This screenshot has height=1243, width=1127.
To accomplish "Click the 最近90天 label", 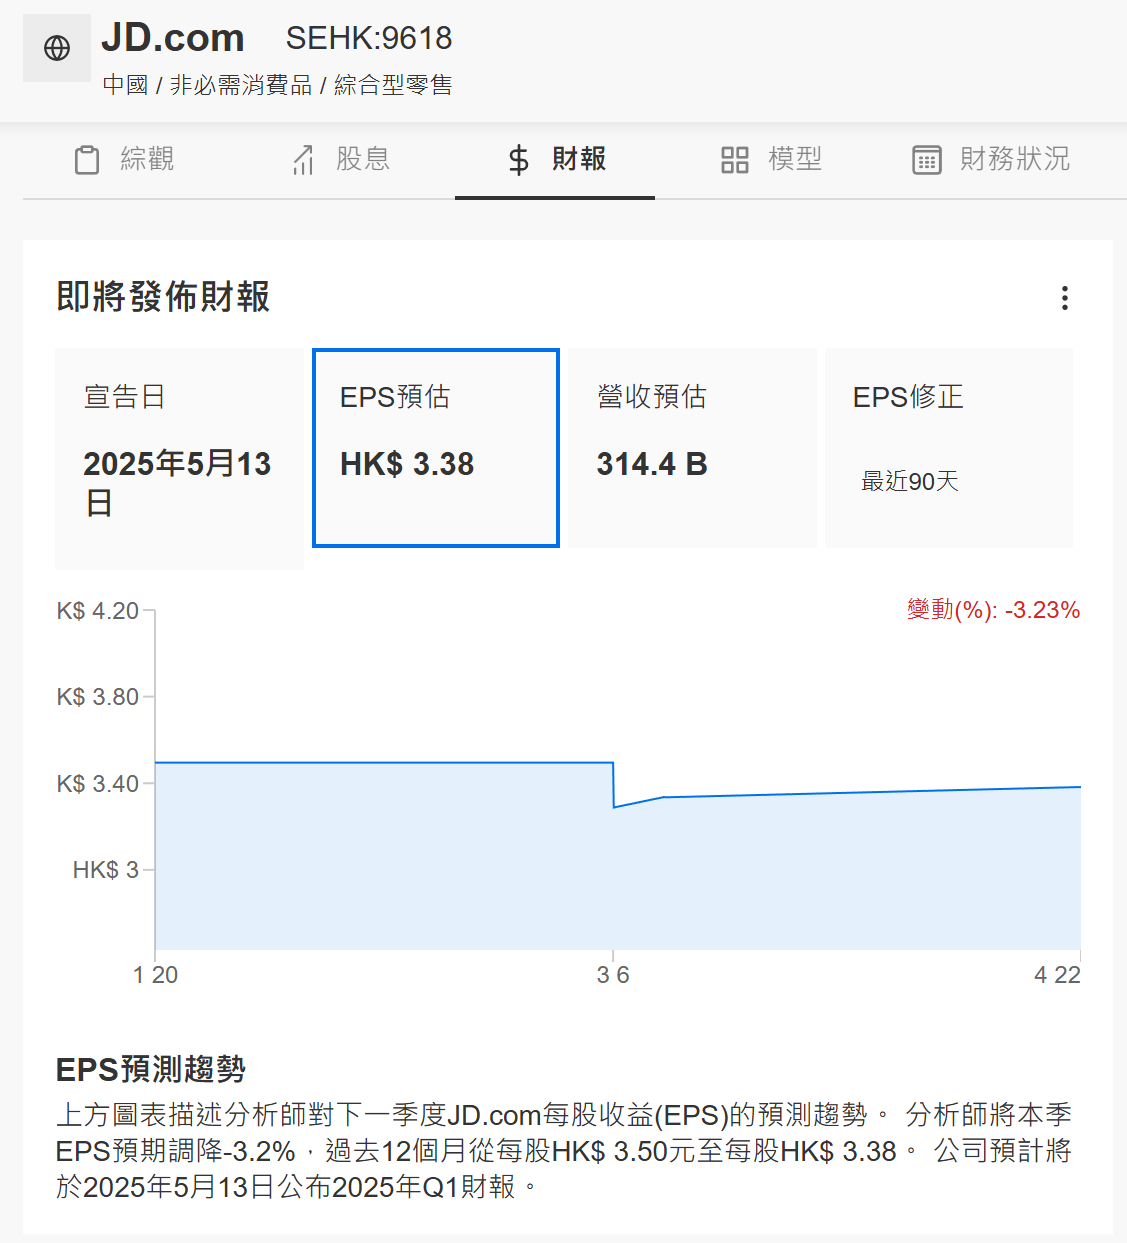I will (x=910, y=482).
